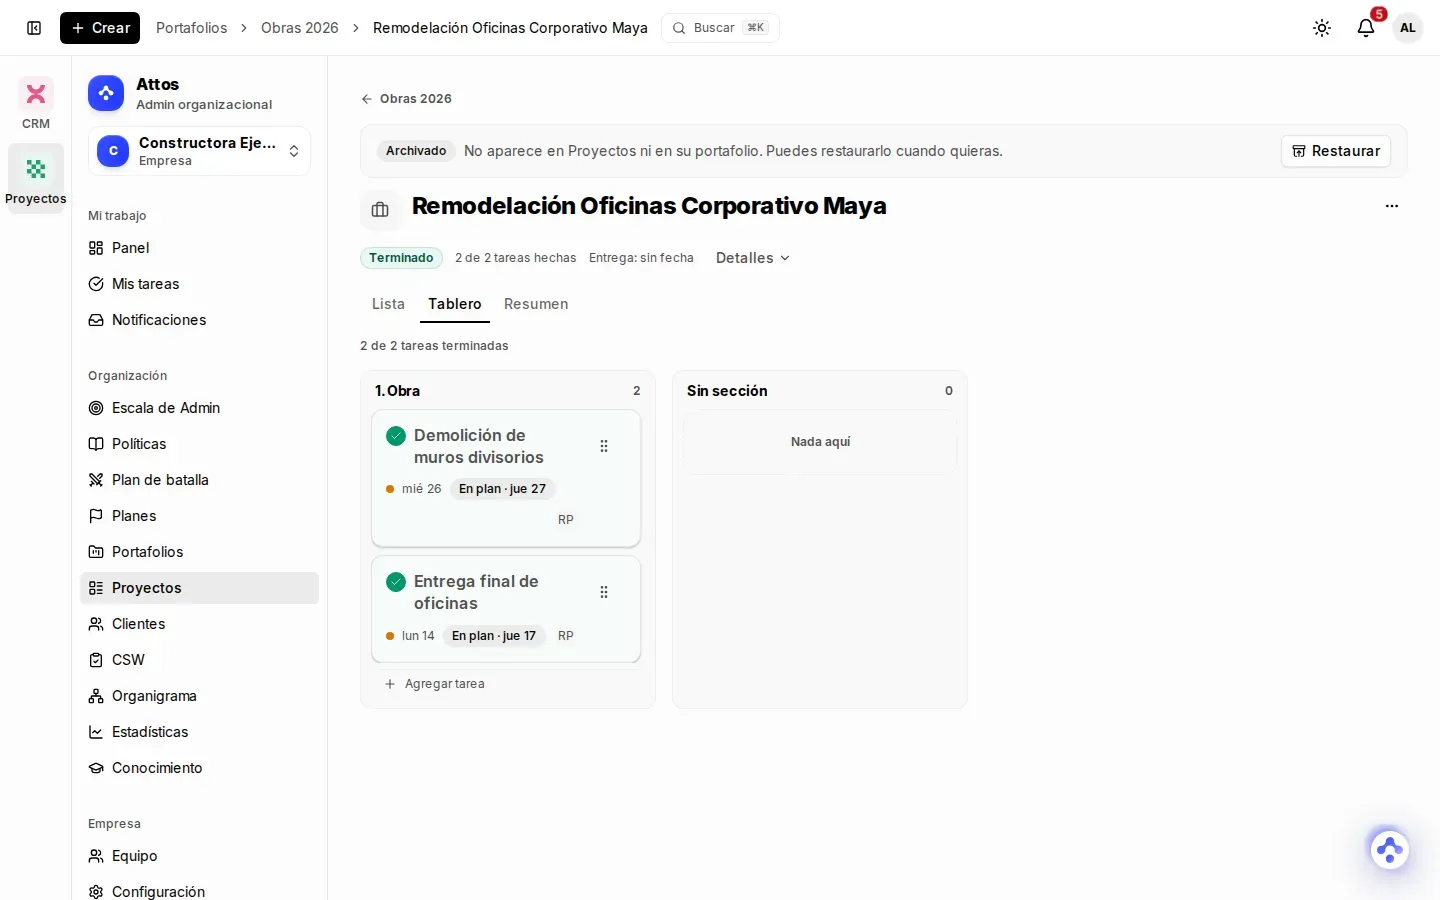1440x900 pixels.
Task: Open the Constructora Eje... company switcher
Action: (x=199, y=151)
